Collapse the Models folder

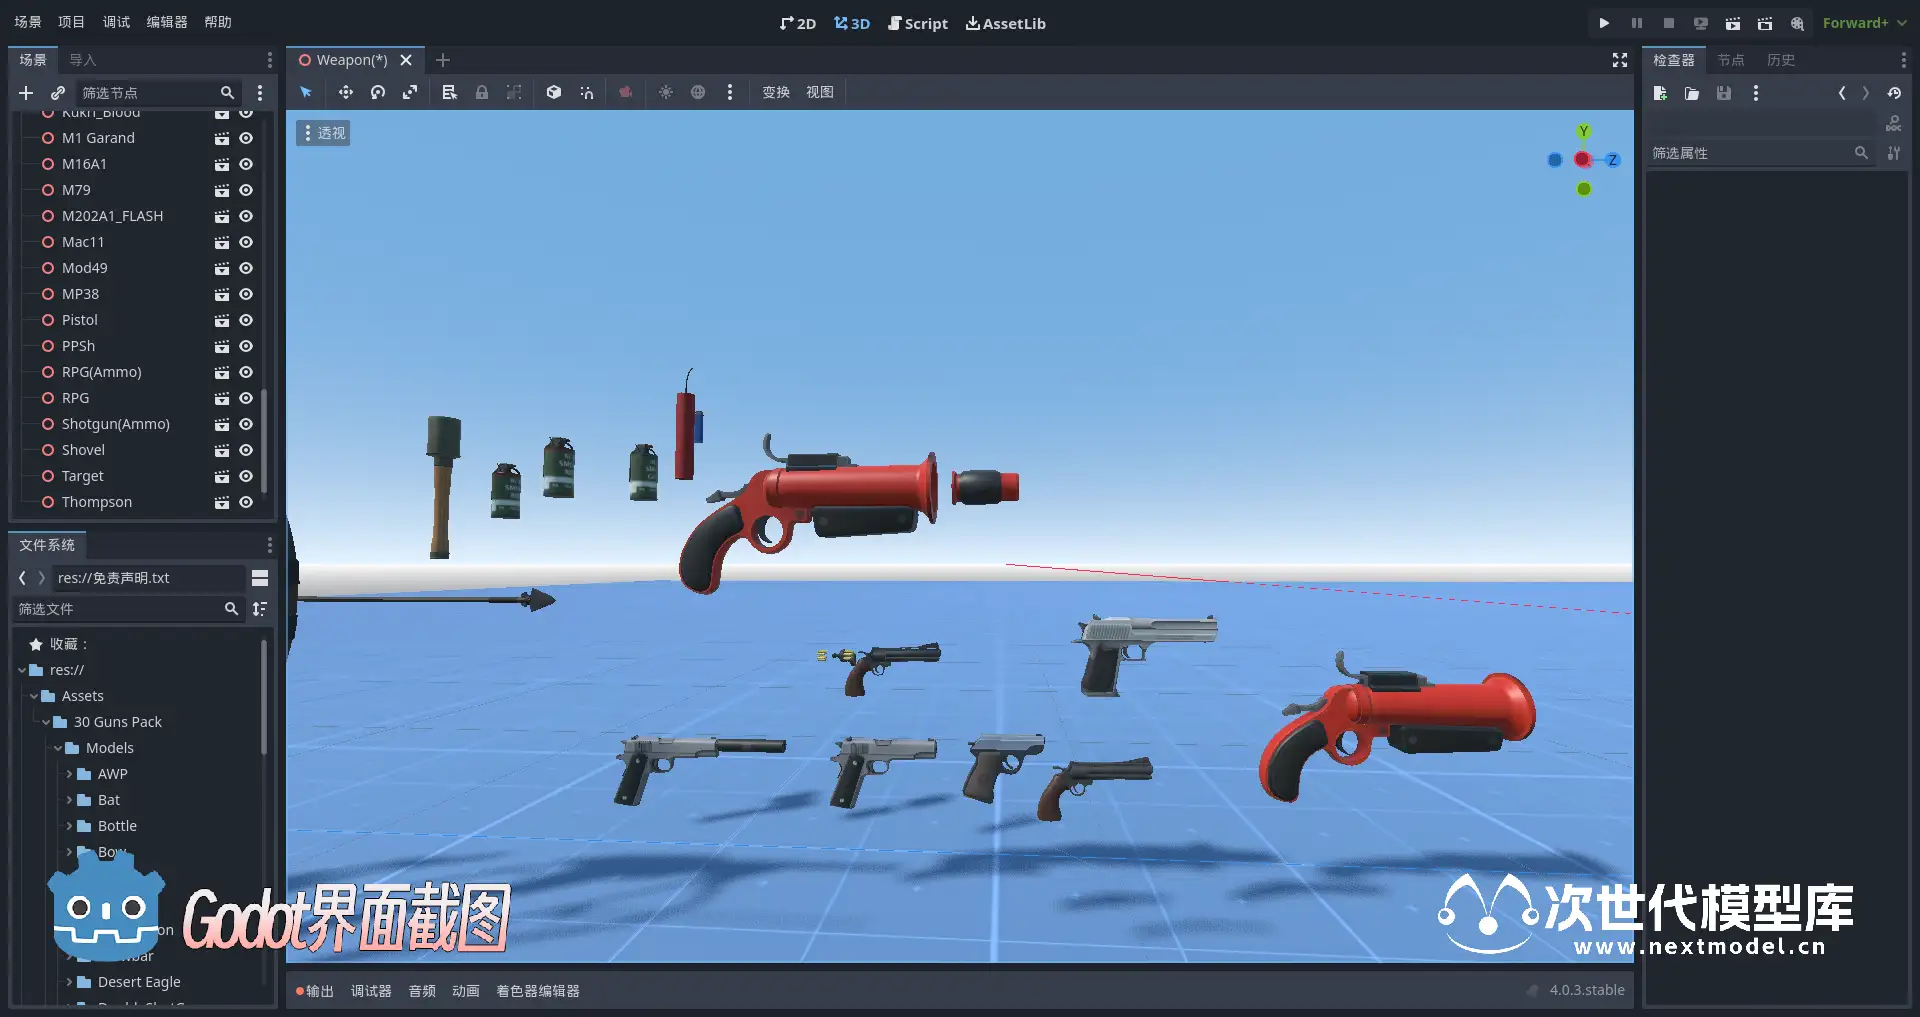(58, 748)
